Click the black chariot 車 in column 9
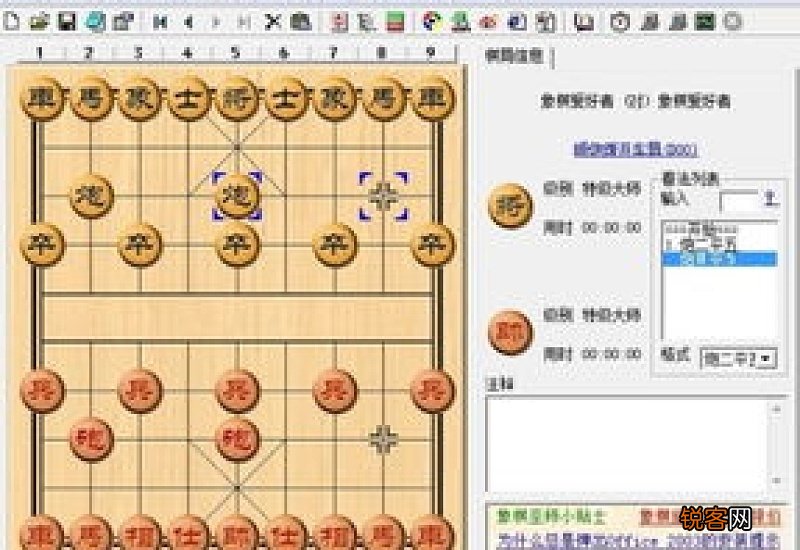Image resolution: width=800 pixels, height=550 pixels. click(x=433, y=98)
